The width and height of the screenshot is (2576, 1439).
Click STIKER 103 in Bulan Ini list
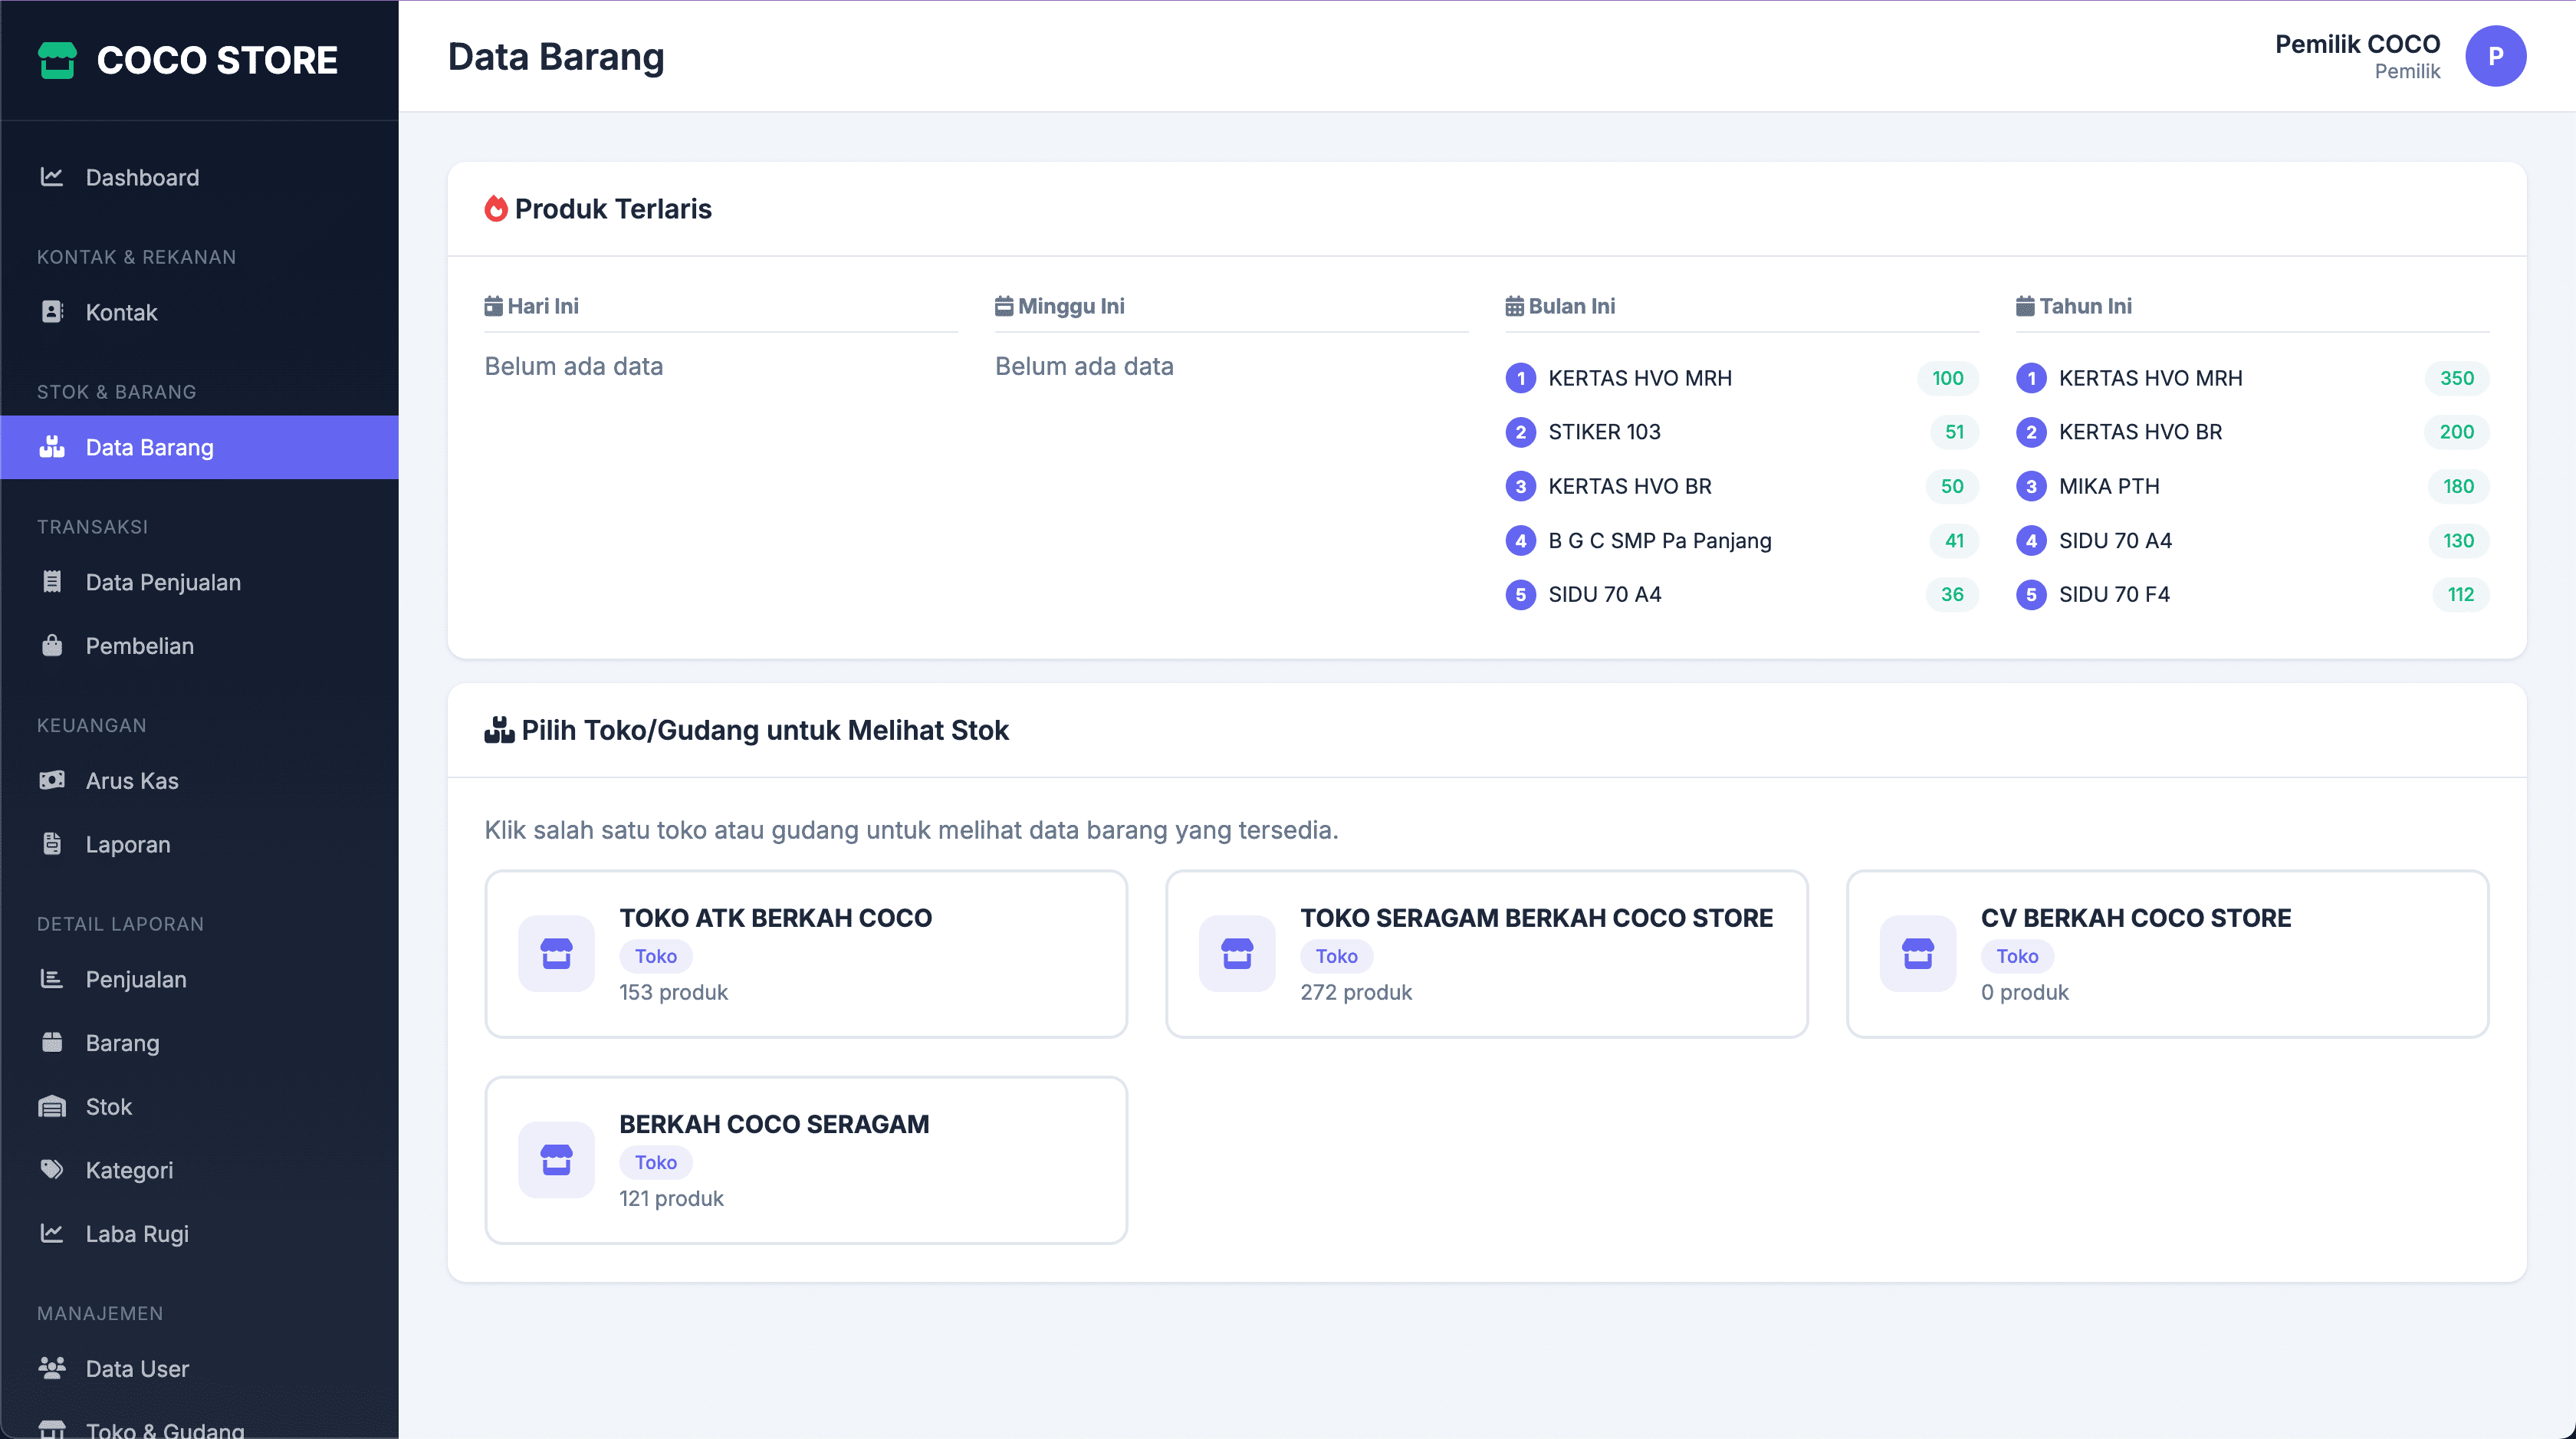(x=1604, y=432)
